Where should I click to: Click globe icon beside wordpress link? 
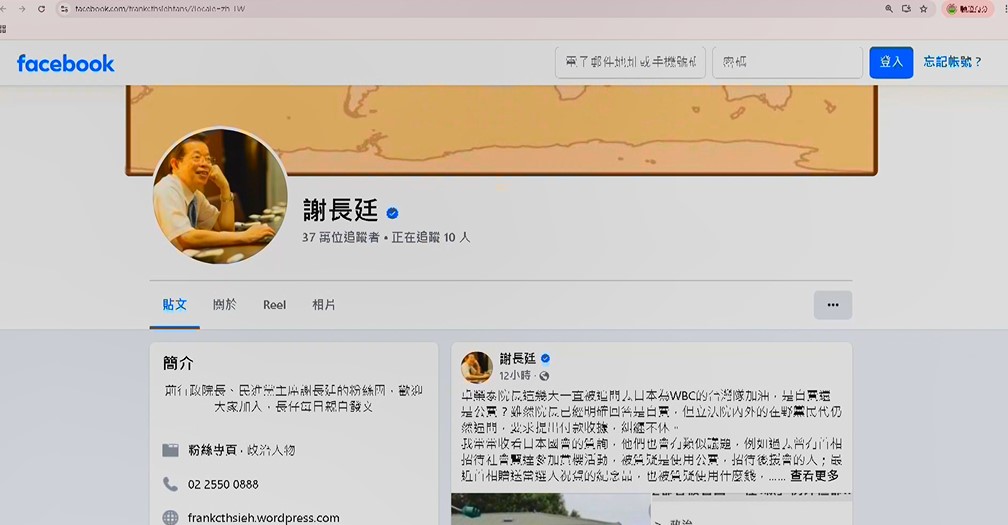(x=170, y=517)
